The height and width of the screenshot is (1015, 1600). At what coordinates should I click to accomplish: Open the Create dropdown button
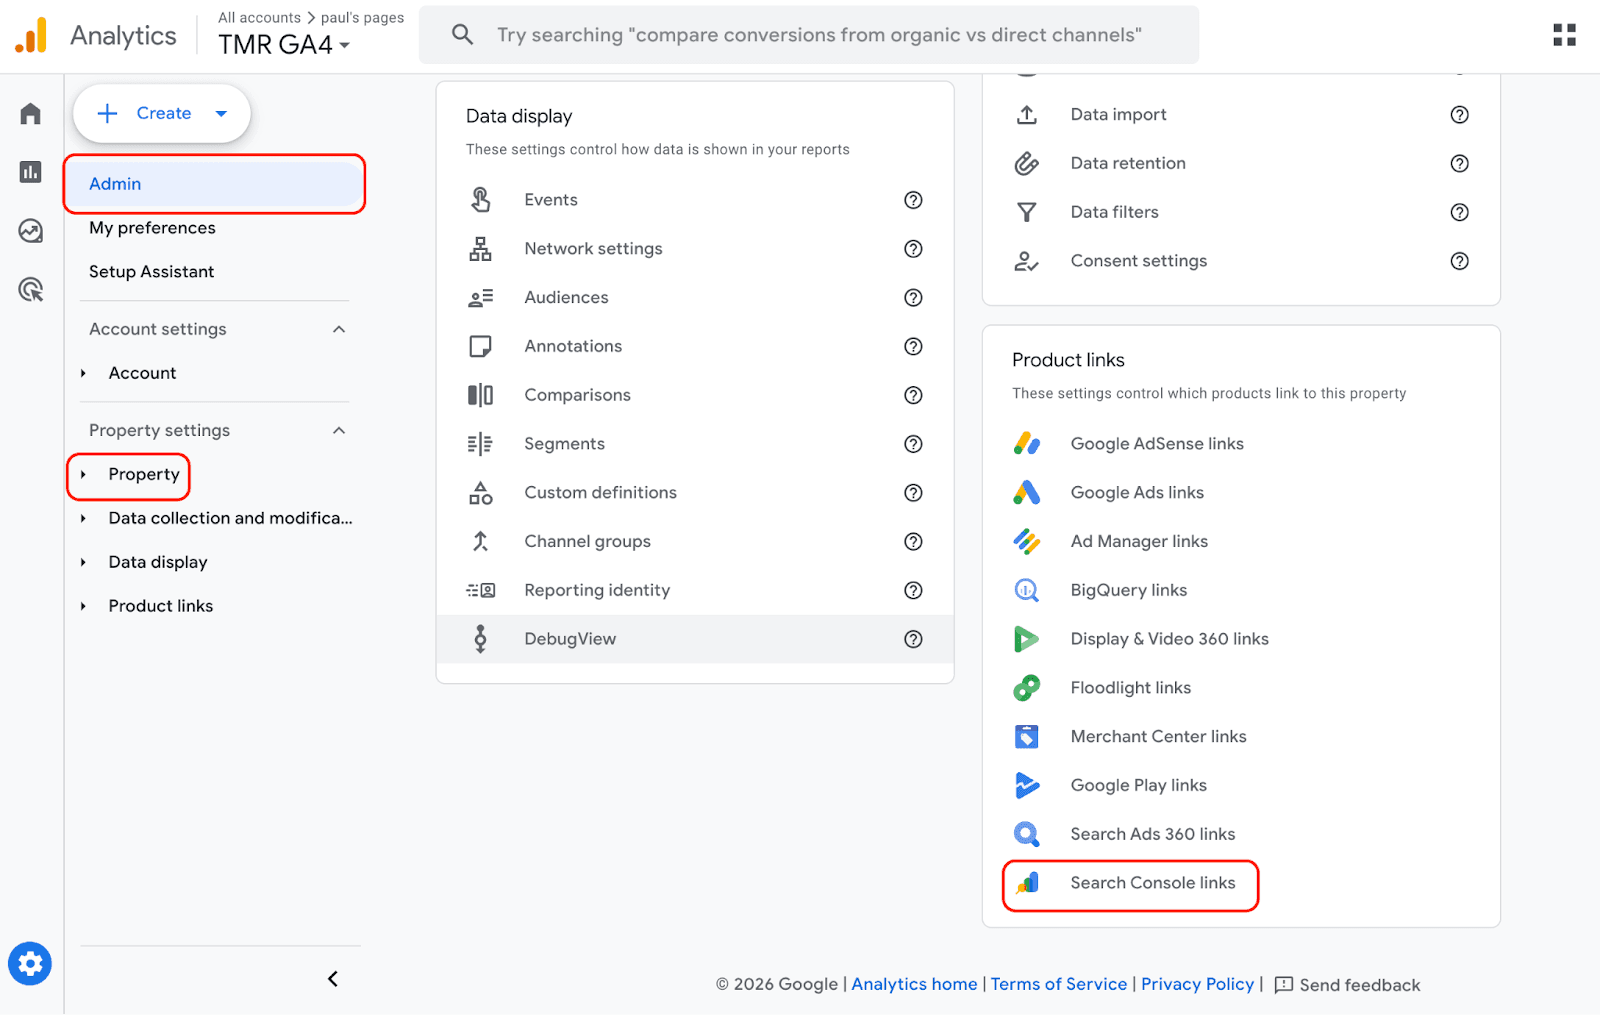pos(162,114)
